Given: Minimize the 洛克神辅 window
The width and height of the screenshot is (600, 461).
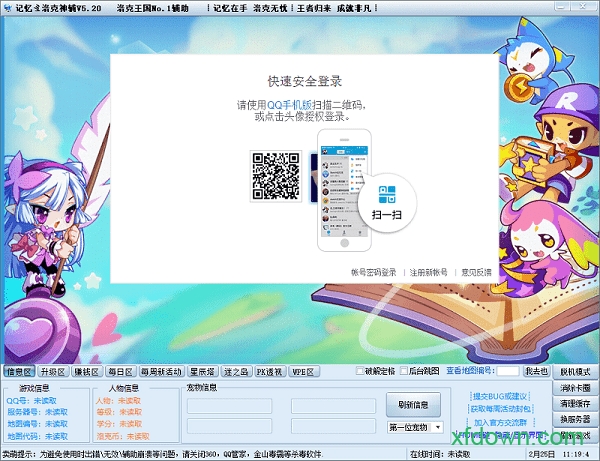Looking at the screenshot, I should click(x=561, y=6).
